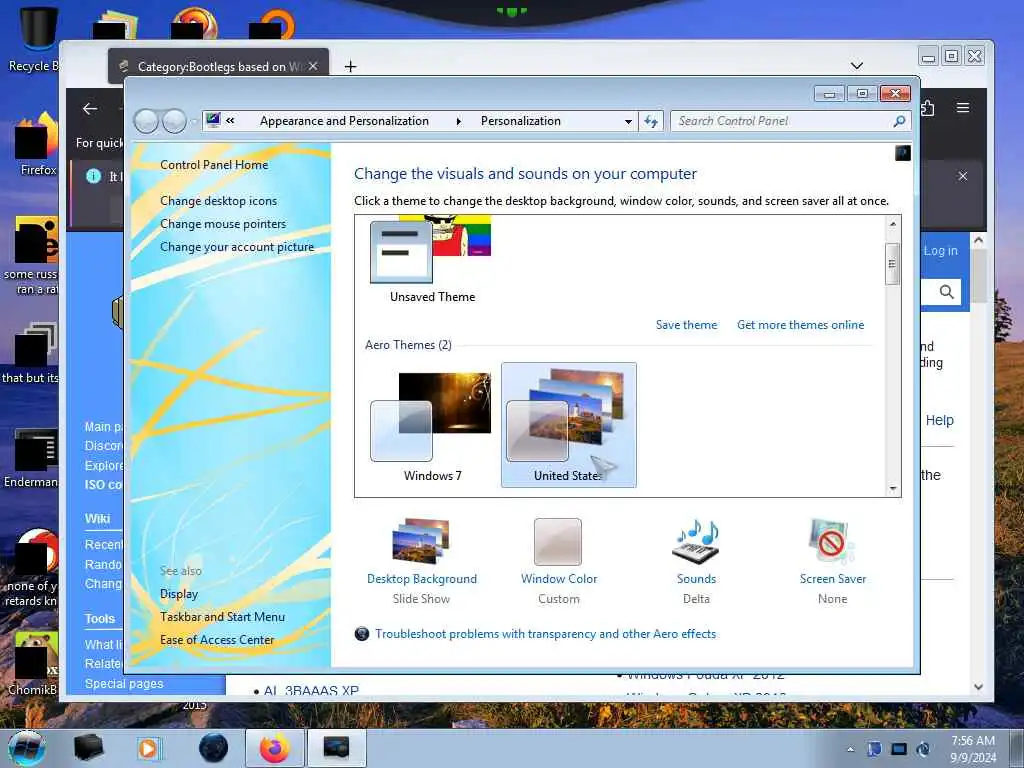Open Display from See also
Viewport: 1024px width, 768px height.
[x=178, y=594]
